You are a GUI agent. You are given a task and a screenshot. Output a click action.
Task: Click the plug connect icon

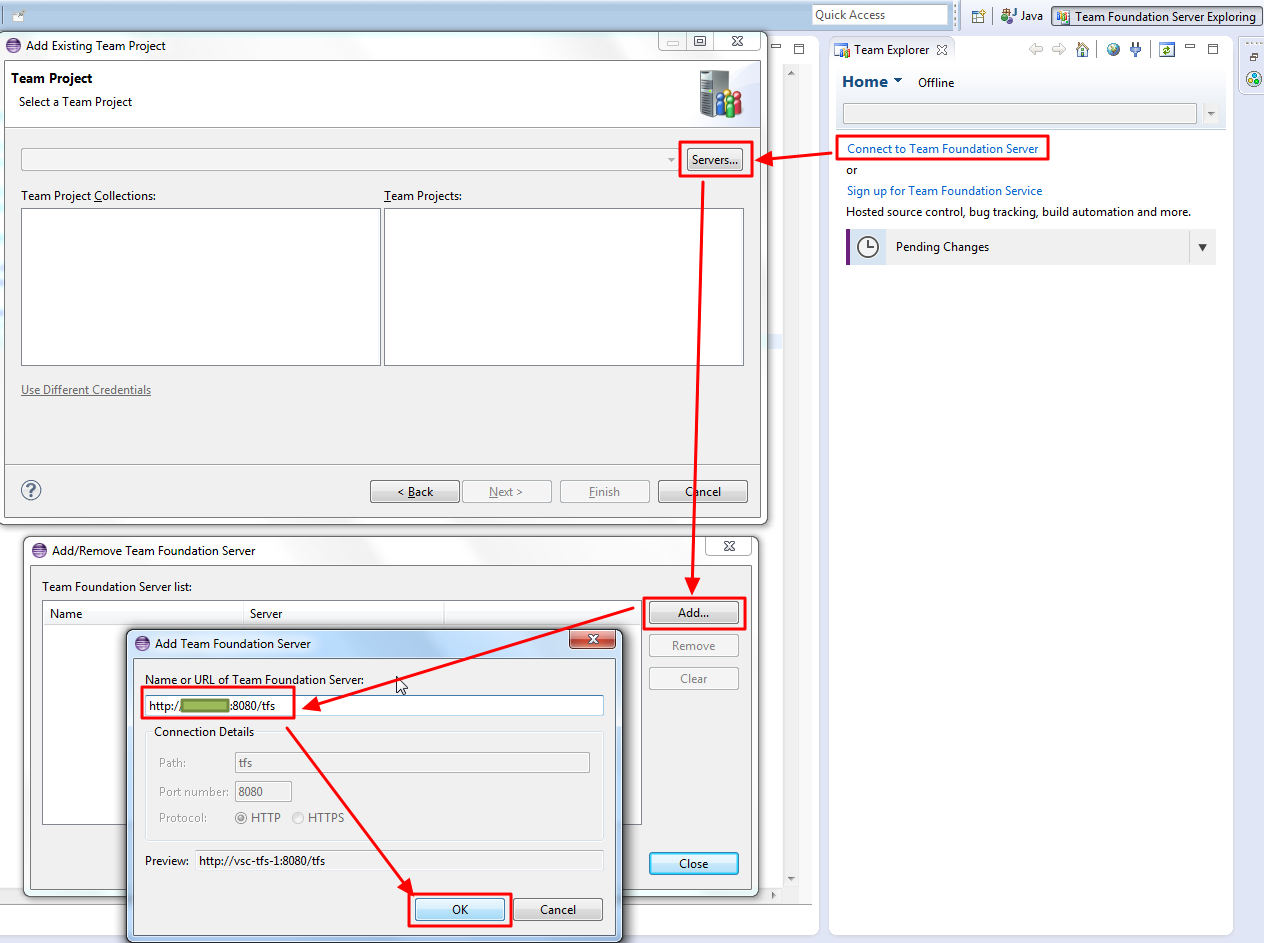[x=1136, y=49]
